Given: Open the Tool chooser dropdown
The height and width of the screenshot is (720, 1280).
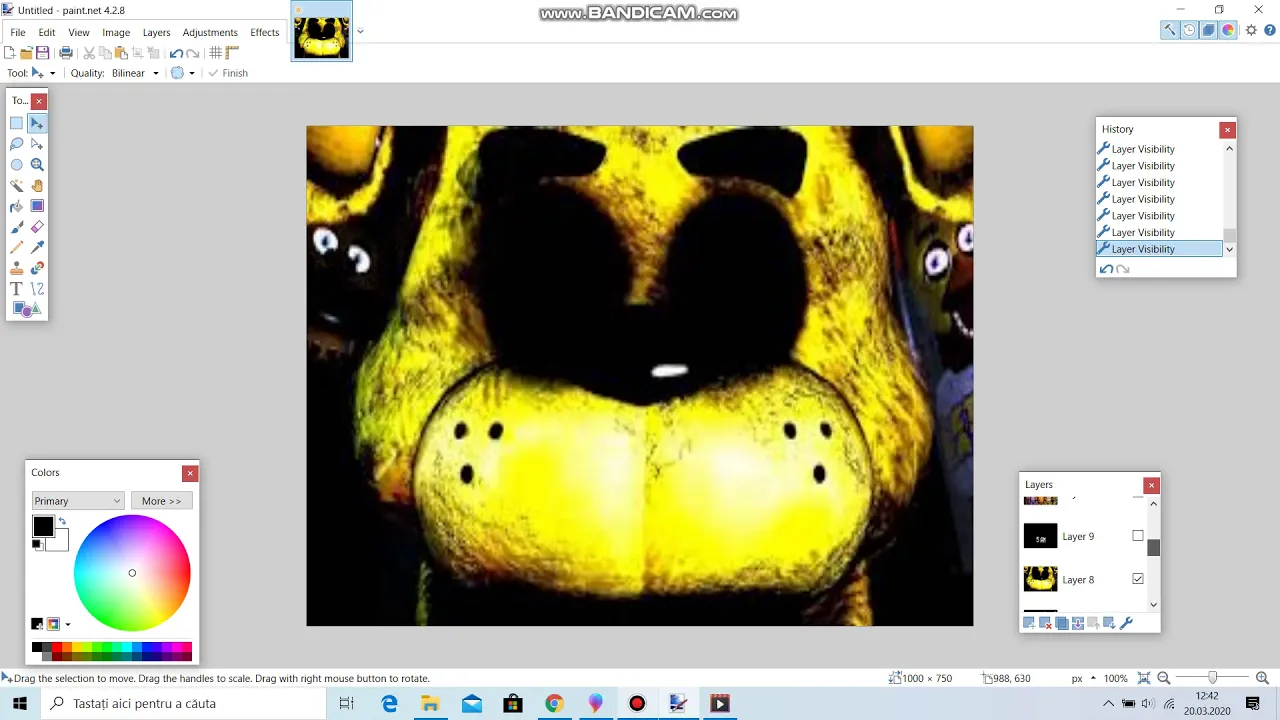Looking at the screenshot, I should 43,73.
